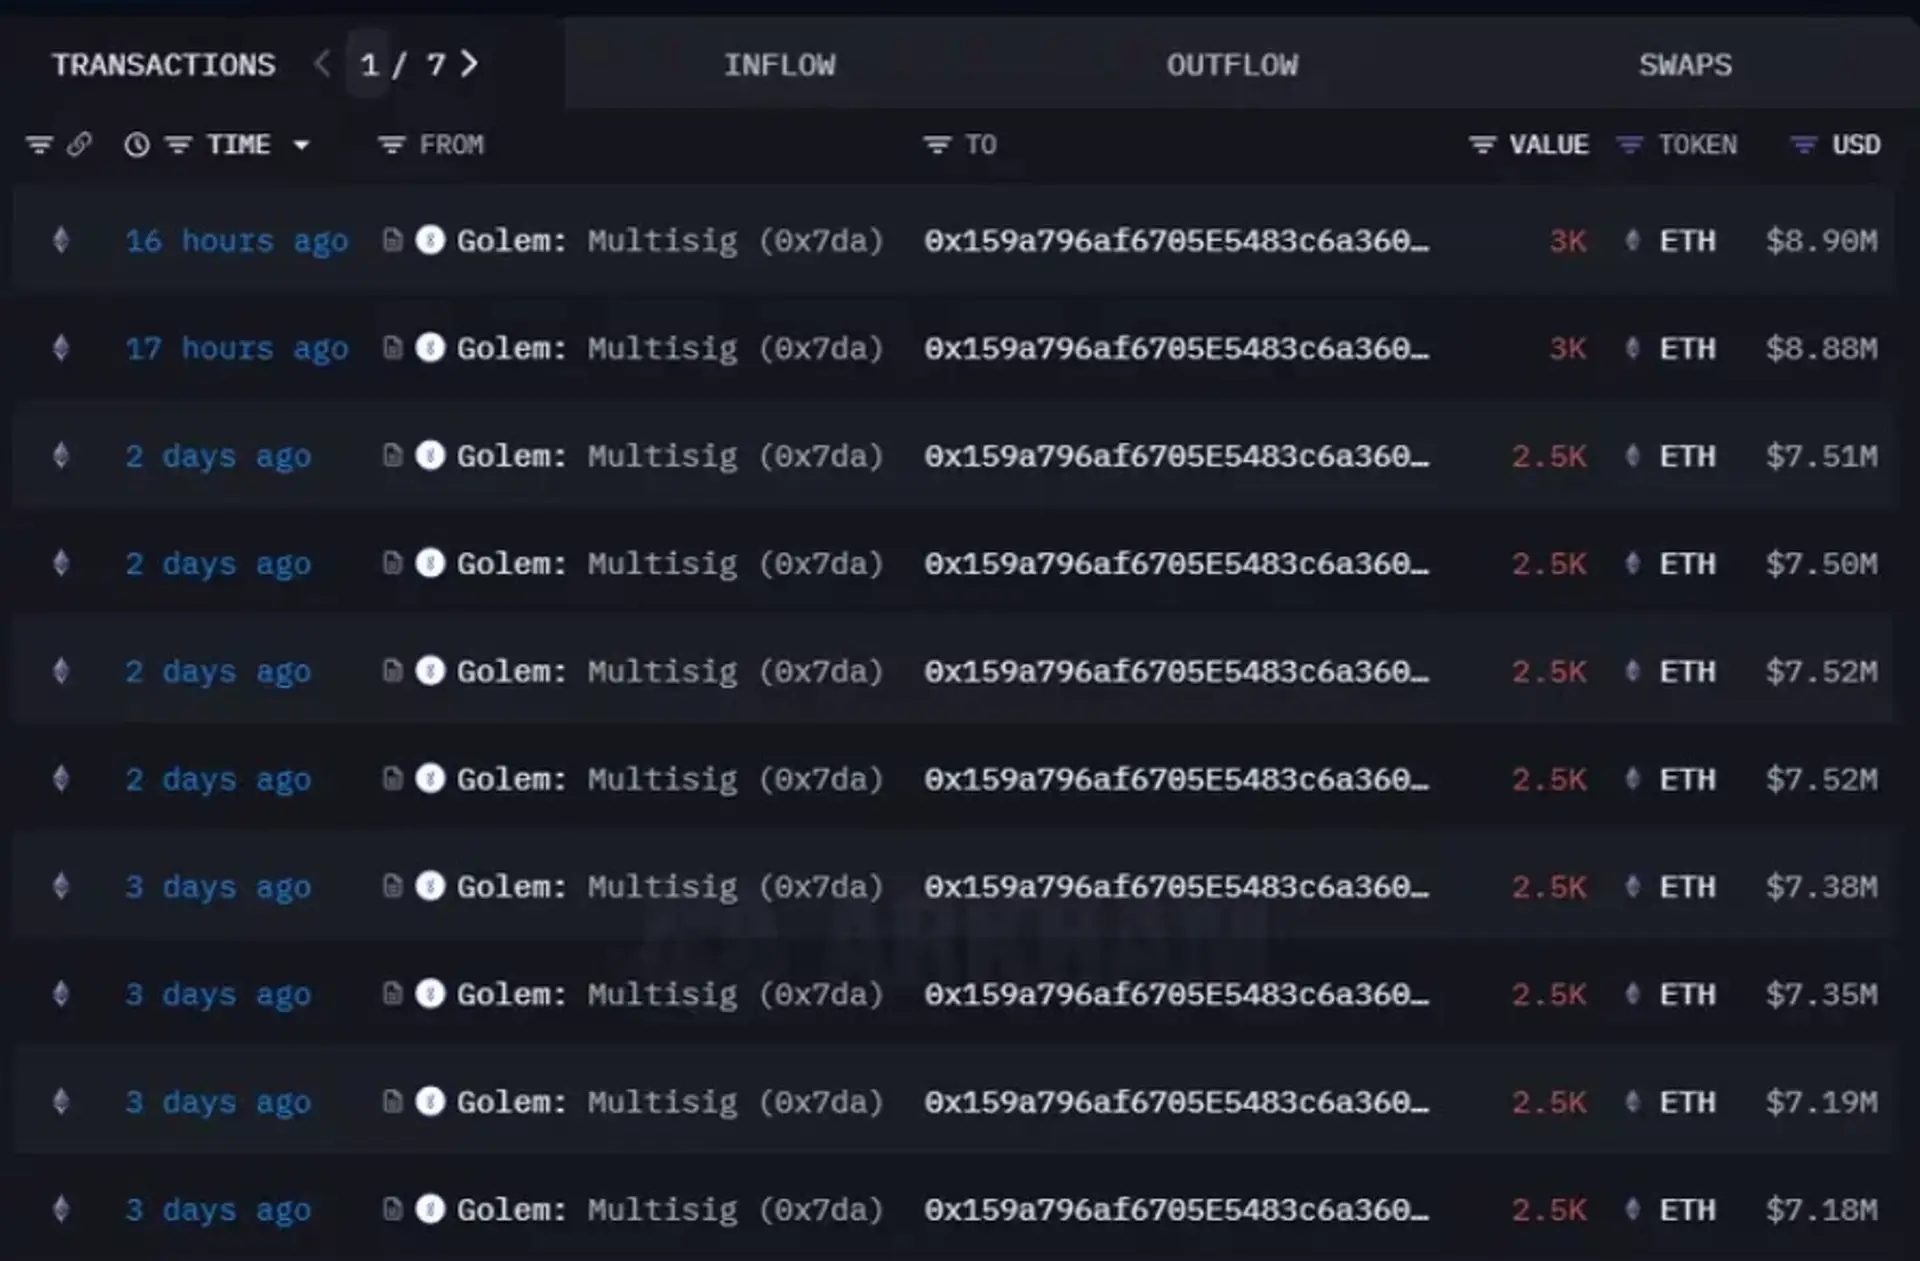Click the $7.18M USD value
Screen dimensions: 1920x1261
coord(1821,1210)
